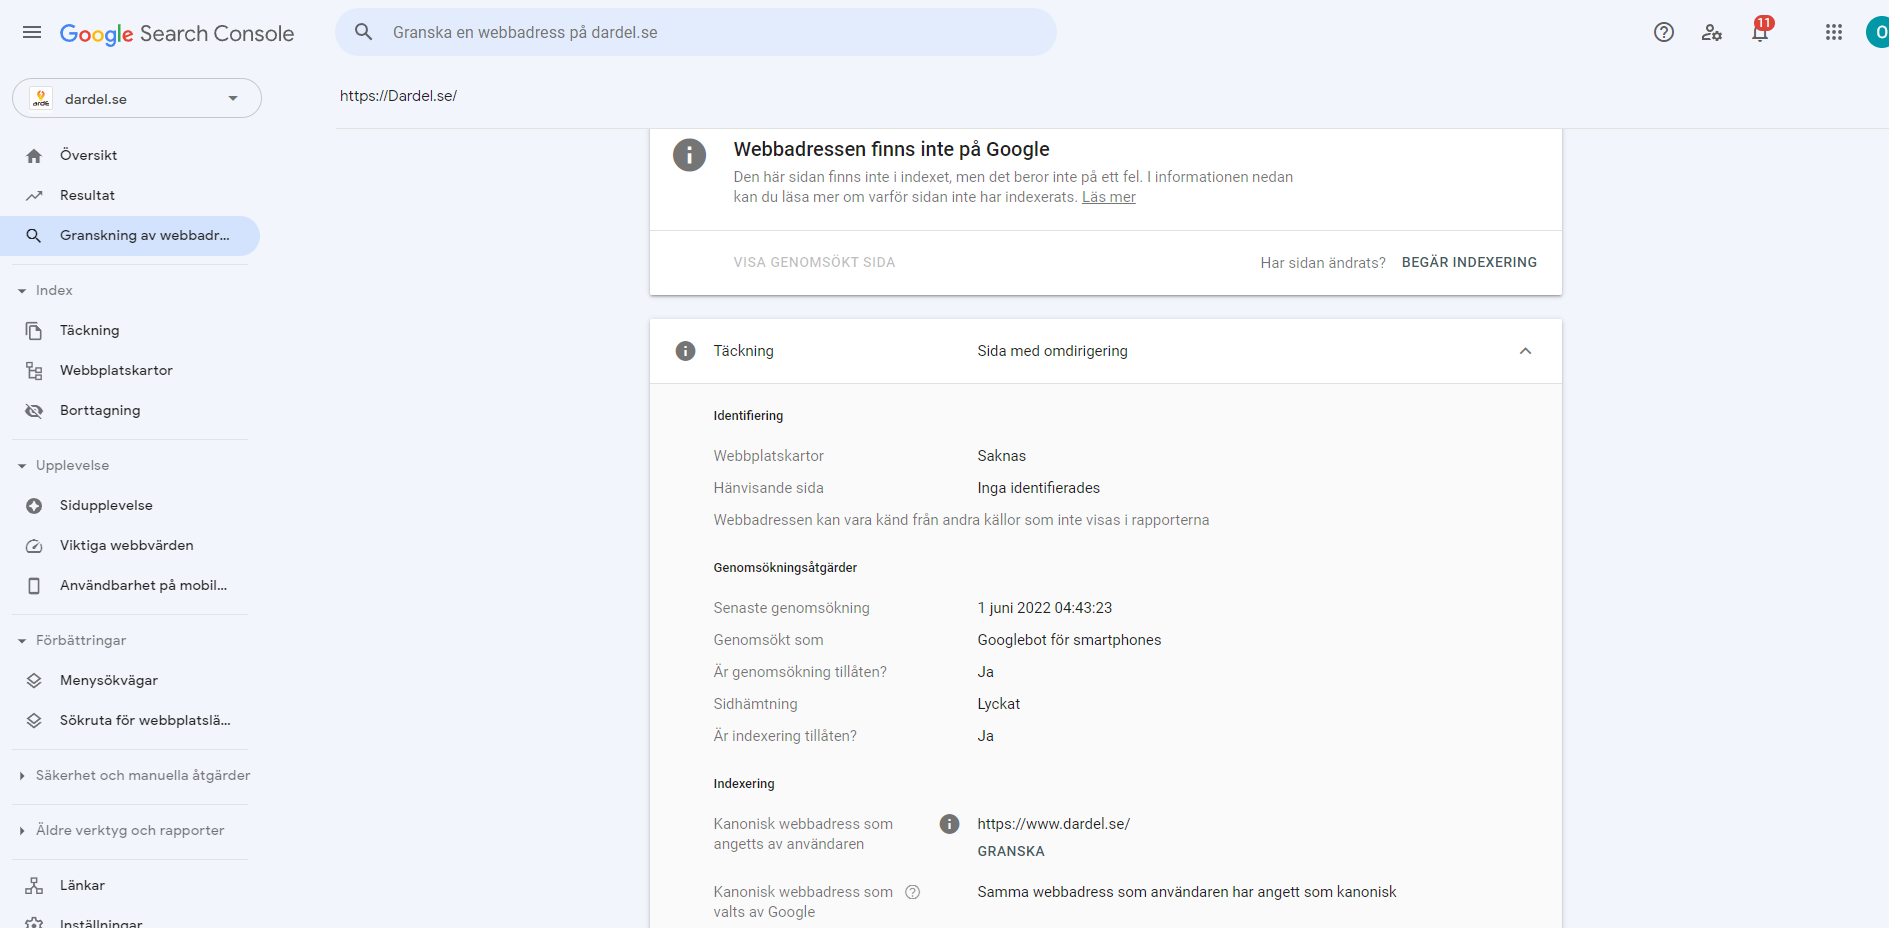
Task: Collapse the Index sidebar group
Action: click(x=22, y=291)
